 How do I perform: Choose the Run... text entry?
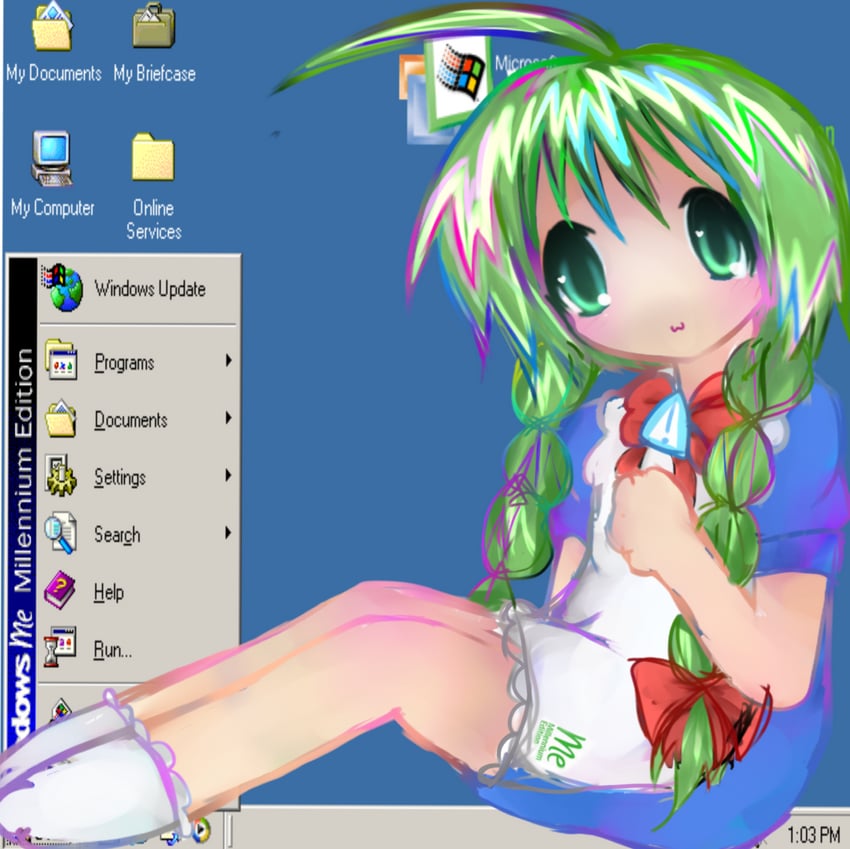pyautogui.click(x=112, y=650)
